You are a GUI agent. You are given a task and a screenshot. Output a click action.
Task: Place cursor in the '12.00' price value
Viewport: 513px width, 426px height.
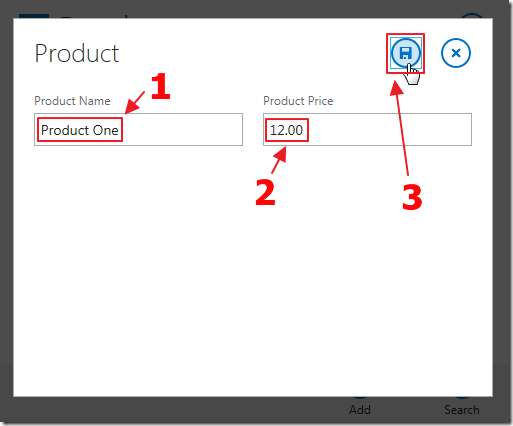[x=286, y=130]
